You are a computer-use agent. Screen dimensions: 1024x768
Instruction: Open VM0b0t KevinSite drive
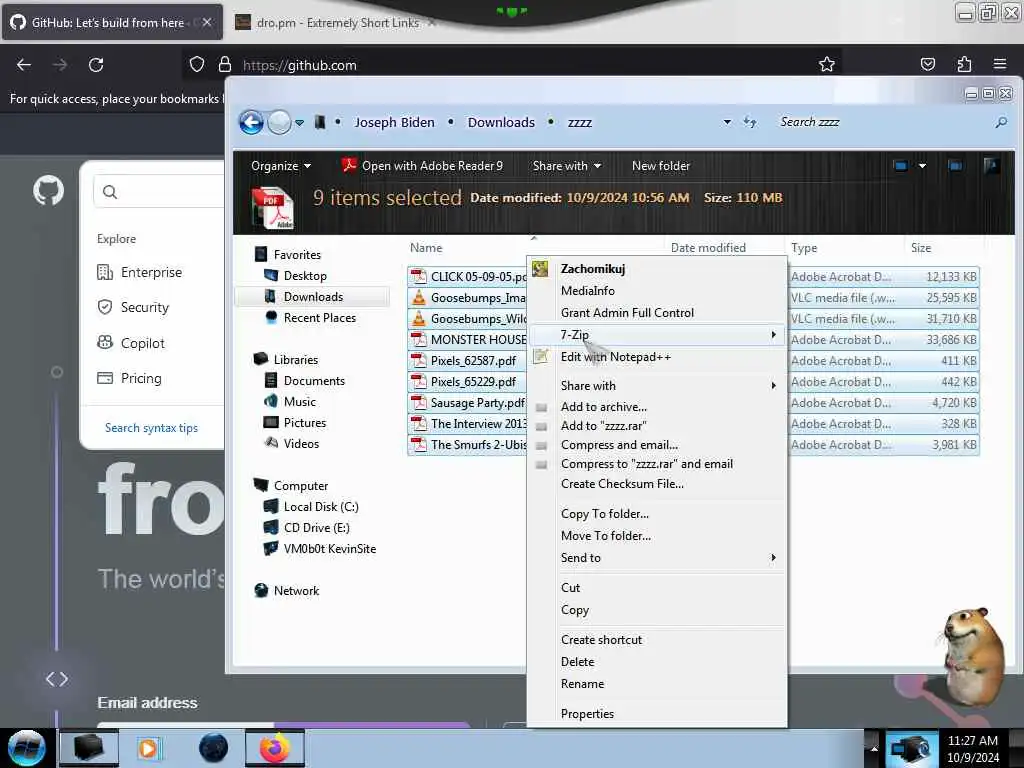point(320,548)
